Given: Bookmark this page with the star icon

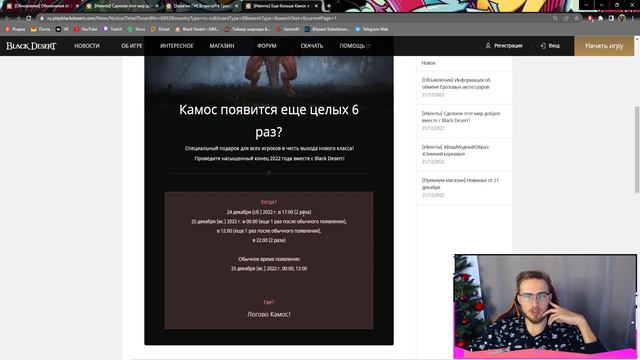Looking at the screenshot, I should (x=577, y=18).
